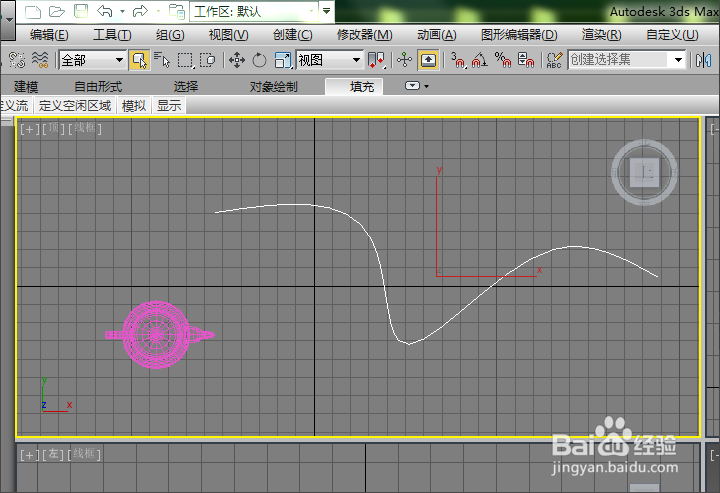Click the 创建选择集 input field
Image resolution: width=720 pixels, height=493 pixels.
point(618,60)
